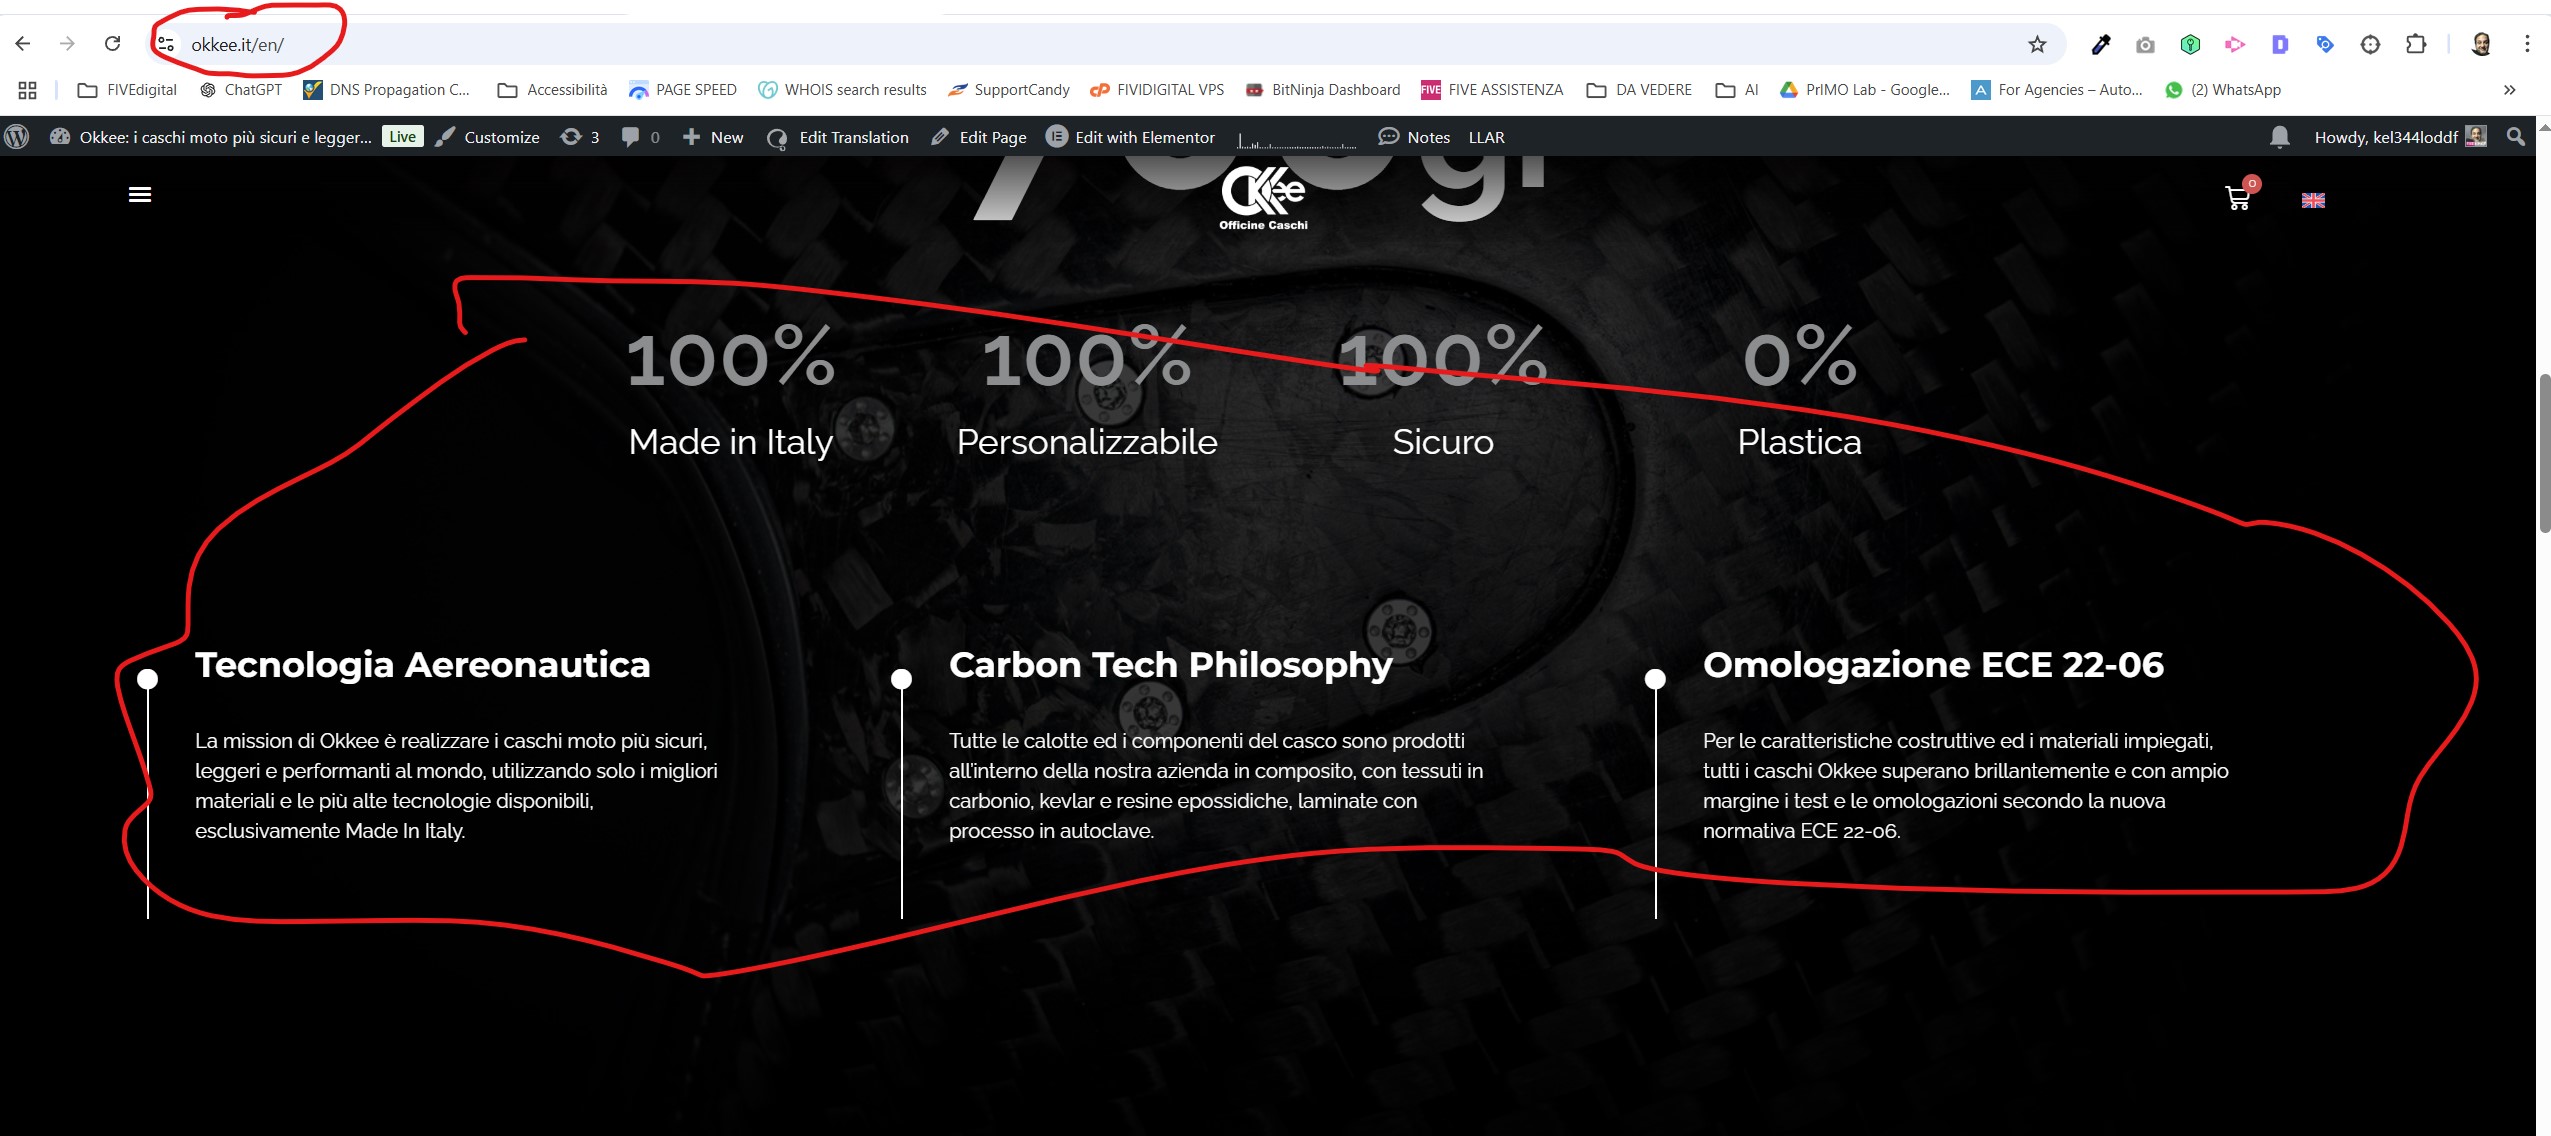Open FIVE ASSISTENZA bookmark
2551x1136 pixels.
pos(1492,90)
